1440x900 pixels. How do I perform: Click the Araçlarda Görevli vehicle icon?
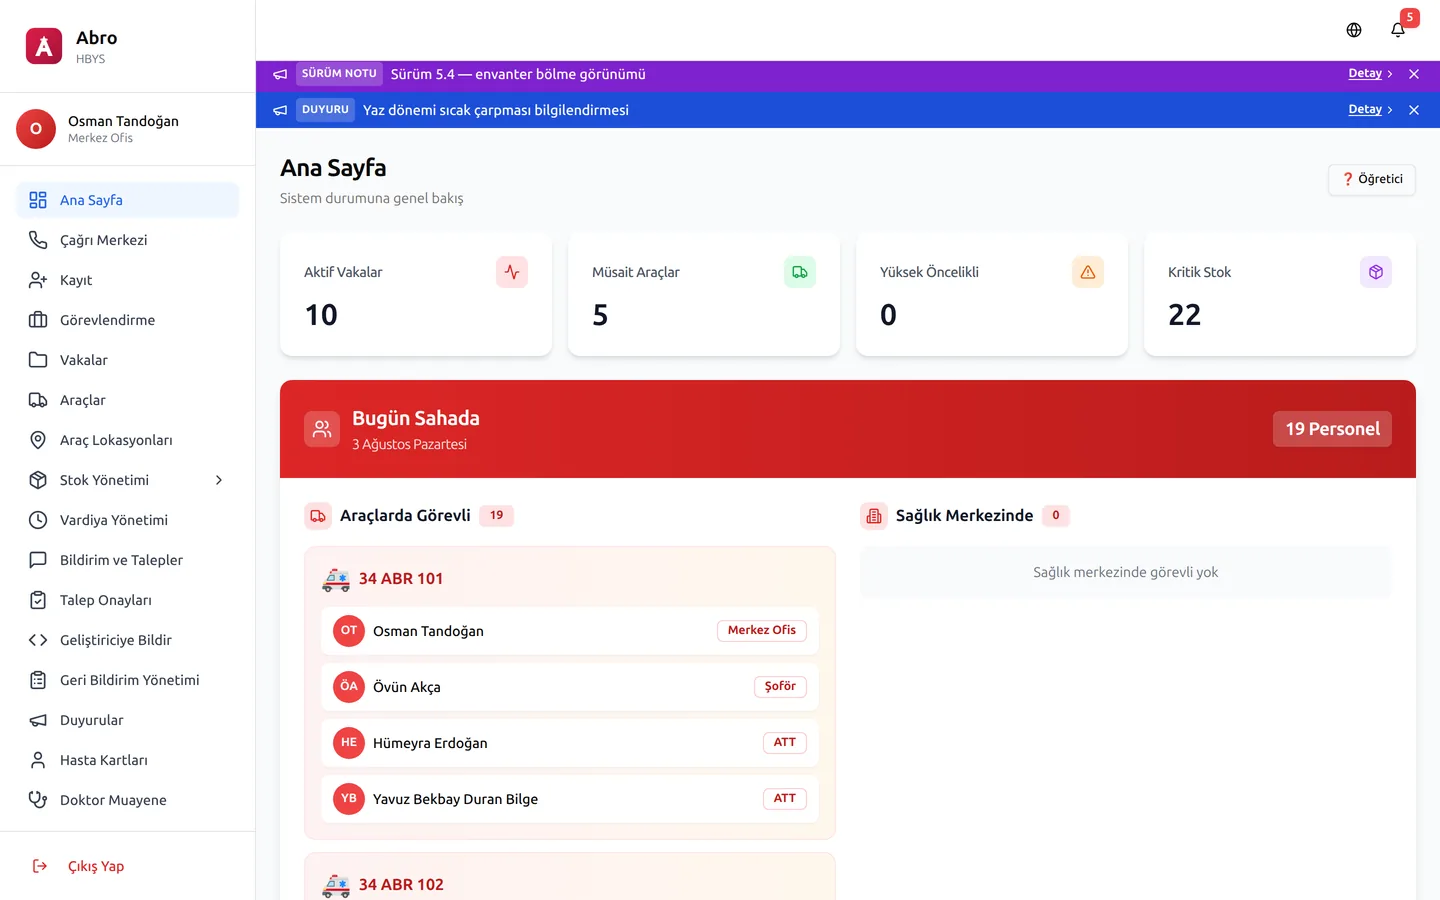(318, 516)
